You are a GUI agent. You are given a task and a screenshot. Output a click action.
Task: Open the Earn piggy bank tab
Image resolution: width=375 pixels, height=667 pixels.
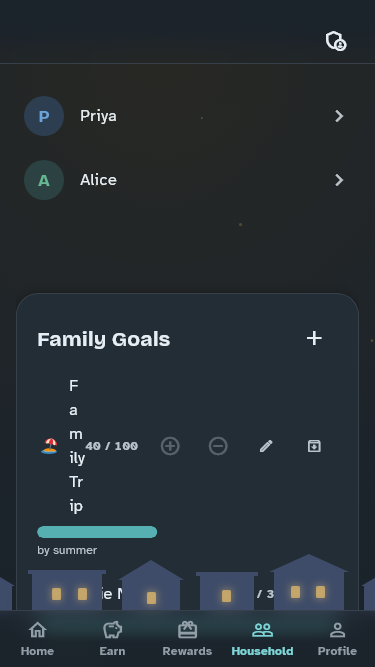point(112,638)
